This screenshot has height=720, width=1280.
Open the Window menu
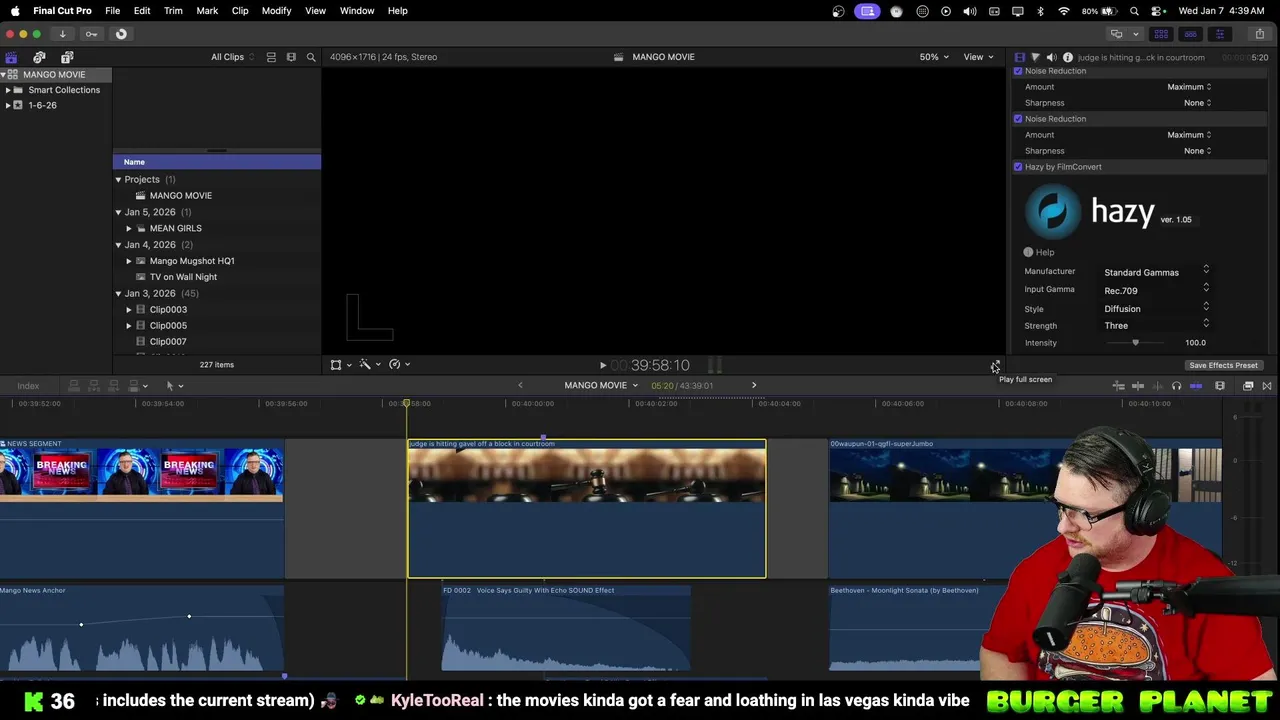pos(357,11)
